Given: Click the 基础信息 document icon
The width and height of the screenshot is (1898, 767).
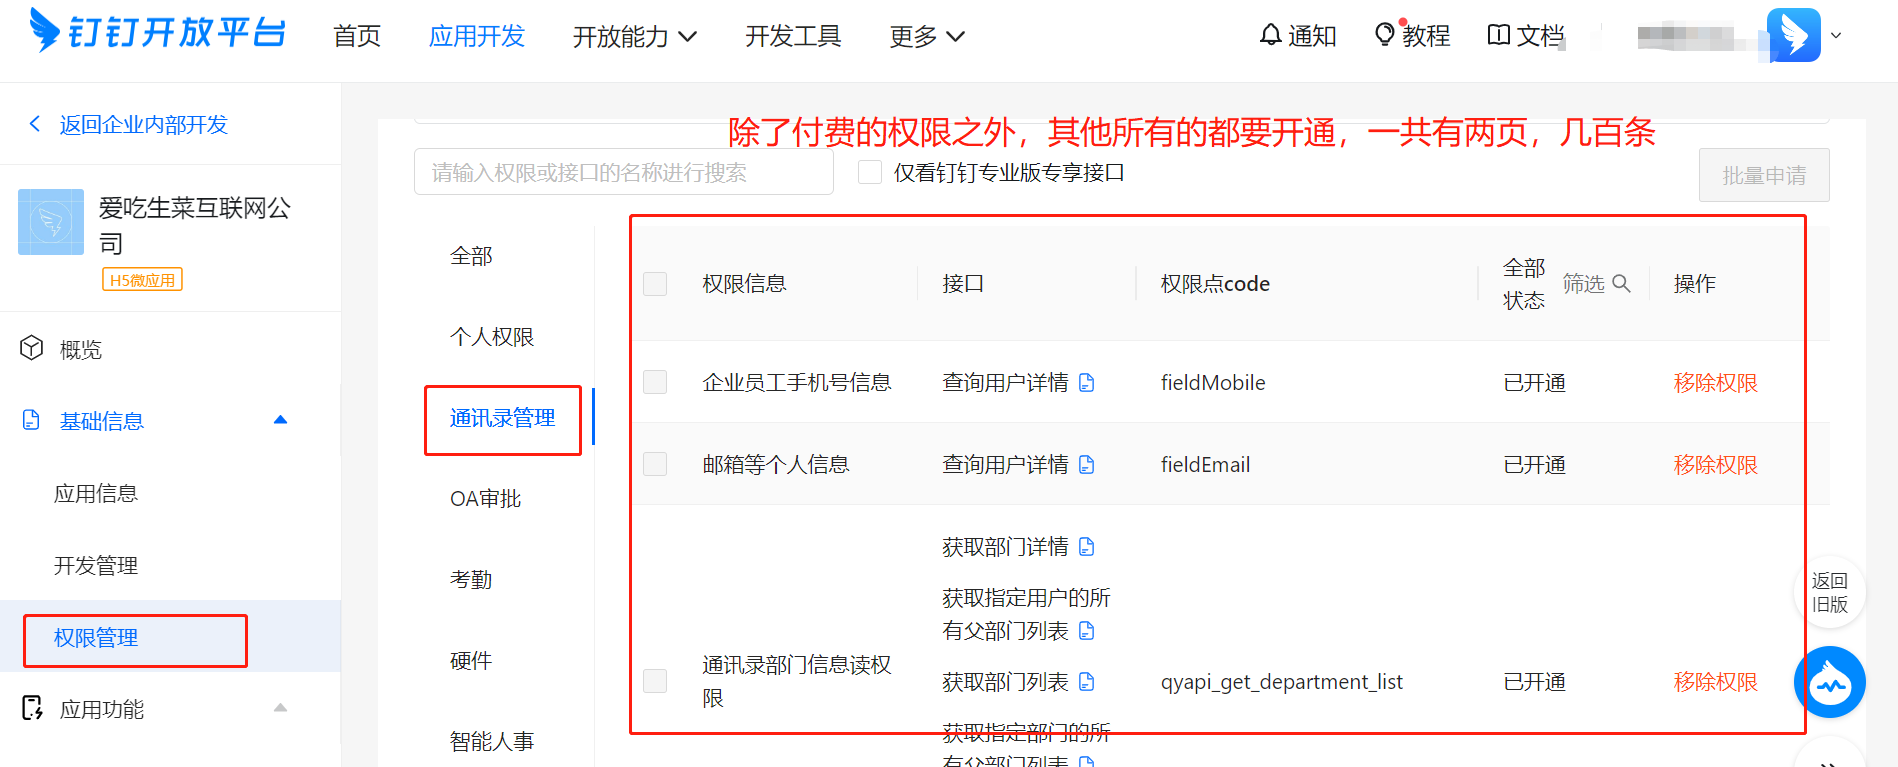Looking at the screenshot, I should point(31,420).
